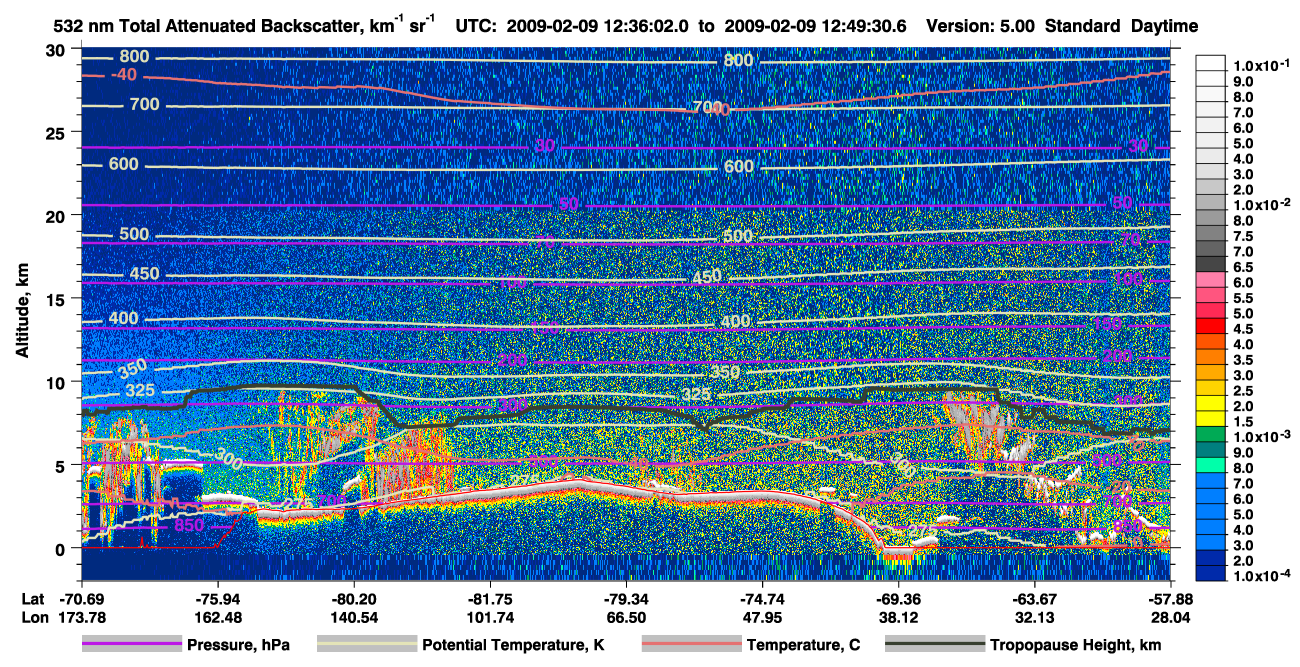Click the colorbar label 6.5
The height and width of the screenshot is (667, 1300).
coord(1243,267)
